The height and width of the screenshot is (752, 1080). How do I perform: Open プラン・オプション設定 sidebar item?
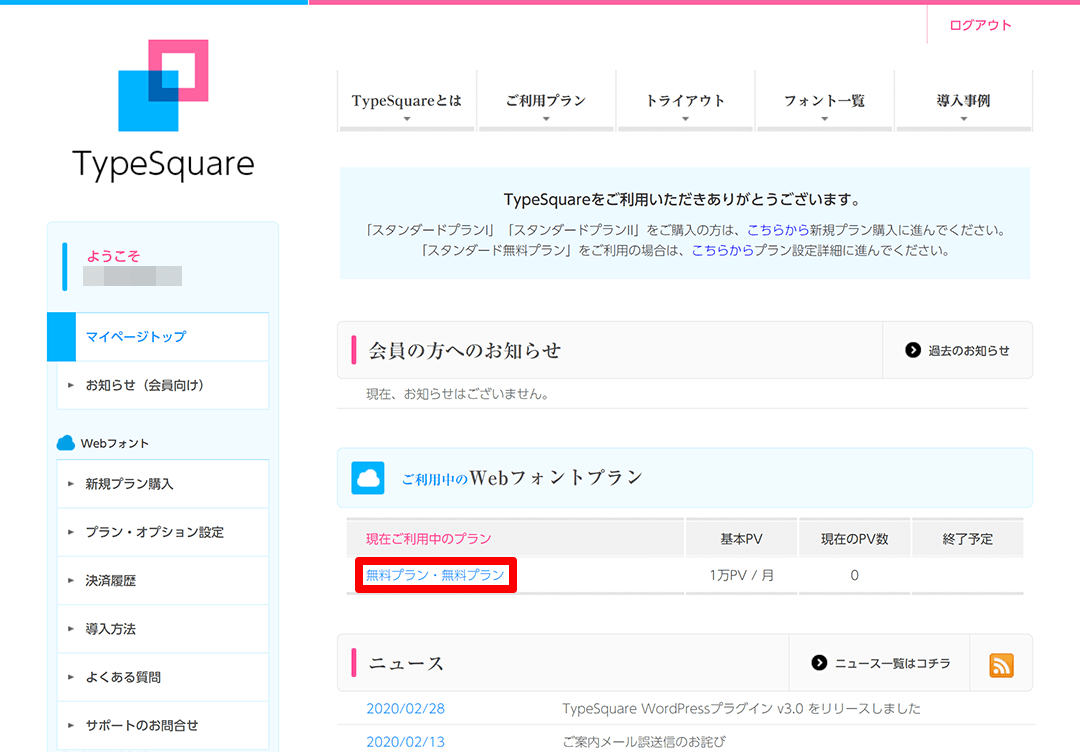tap(163, 532)
